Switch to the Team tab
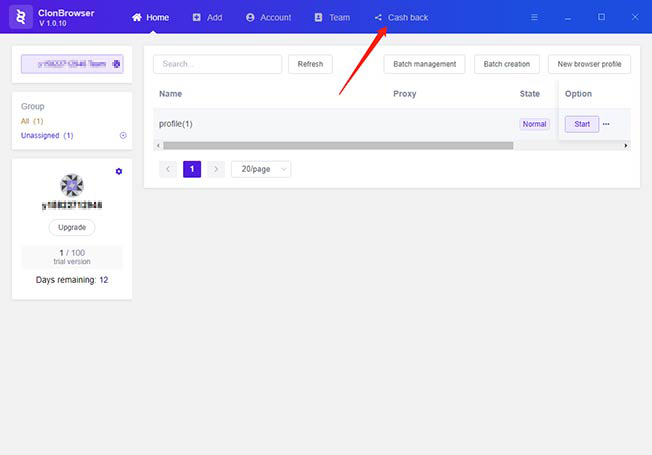652x455 pixels. pyautogui.click(x=332, y=17)
